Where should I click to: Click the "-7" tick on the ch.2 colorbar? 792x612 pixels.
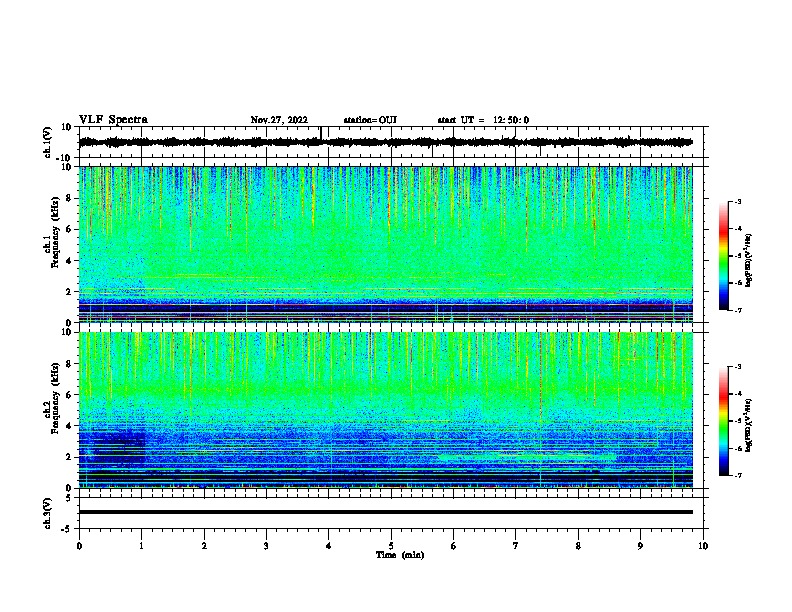(737, 475)
